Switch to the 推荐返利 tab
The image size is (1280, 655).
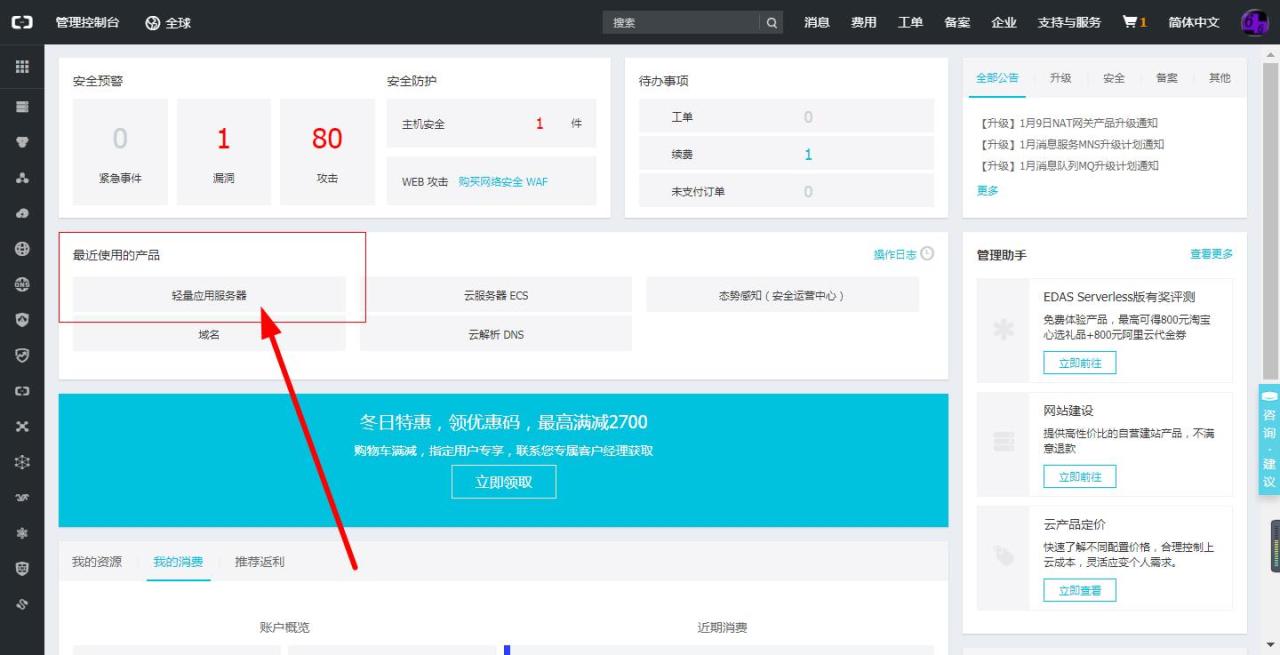[x=260, y=562]
